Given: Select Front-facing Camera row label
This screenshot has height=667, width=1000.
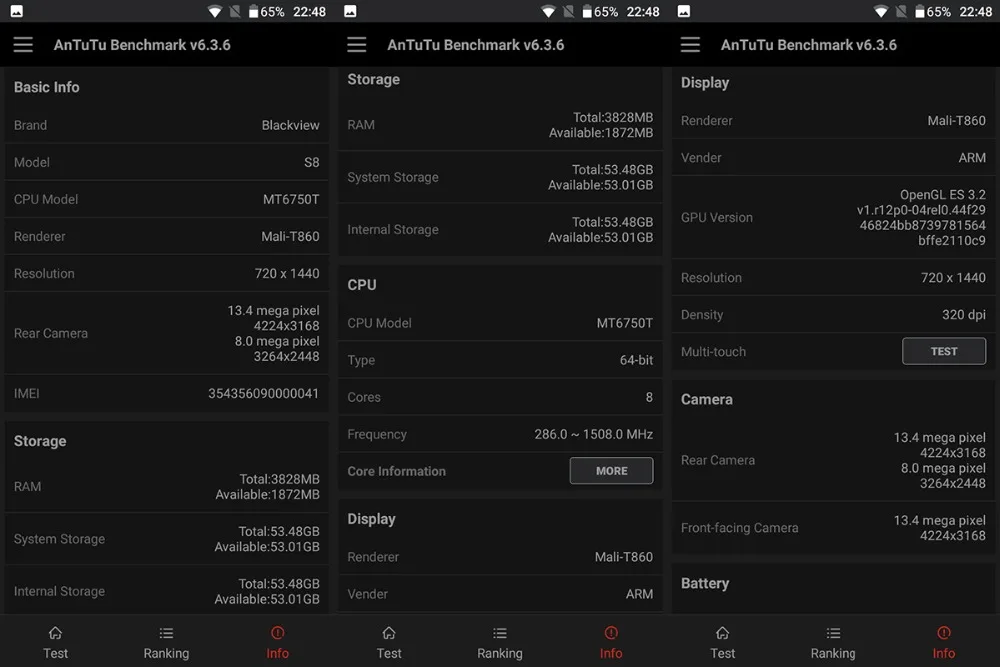Looking at the screenshot, I should (740, 527).
